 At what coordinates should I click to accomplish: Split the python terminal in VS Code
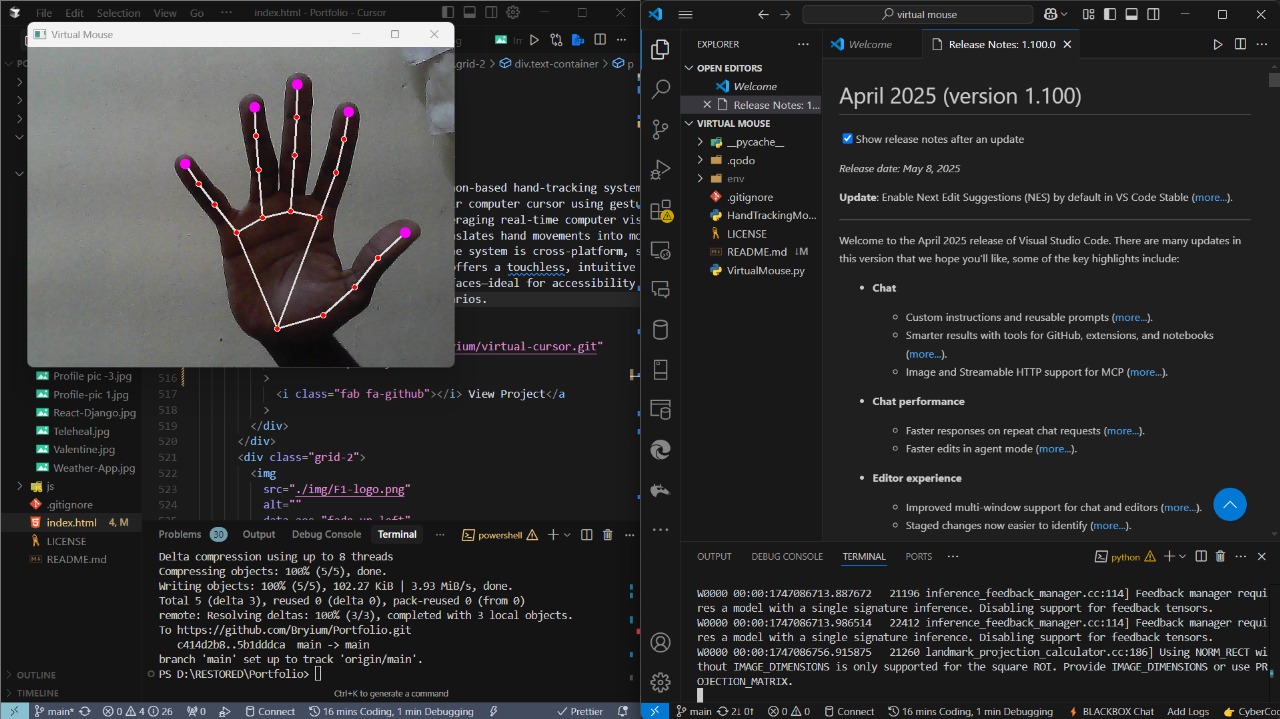point(1202,557)
